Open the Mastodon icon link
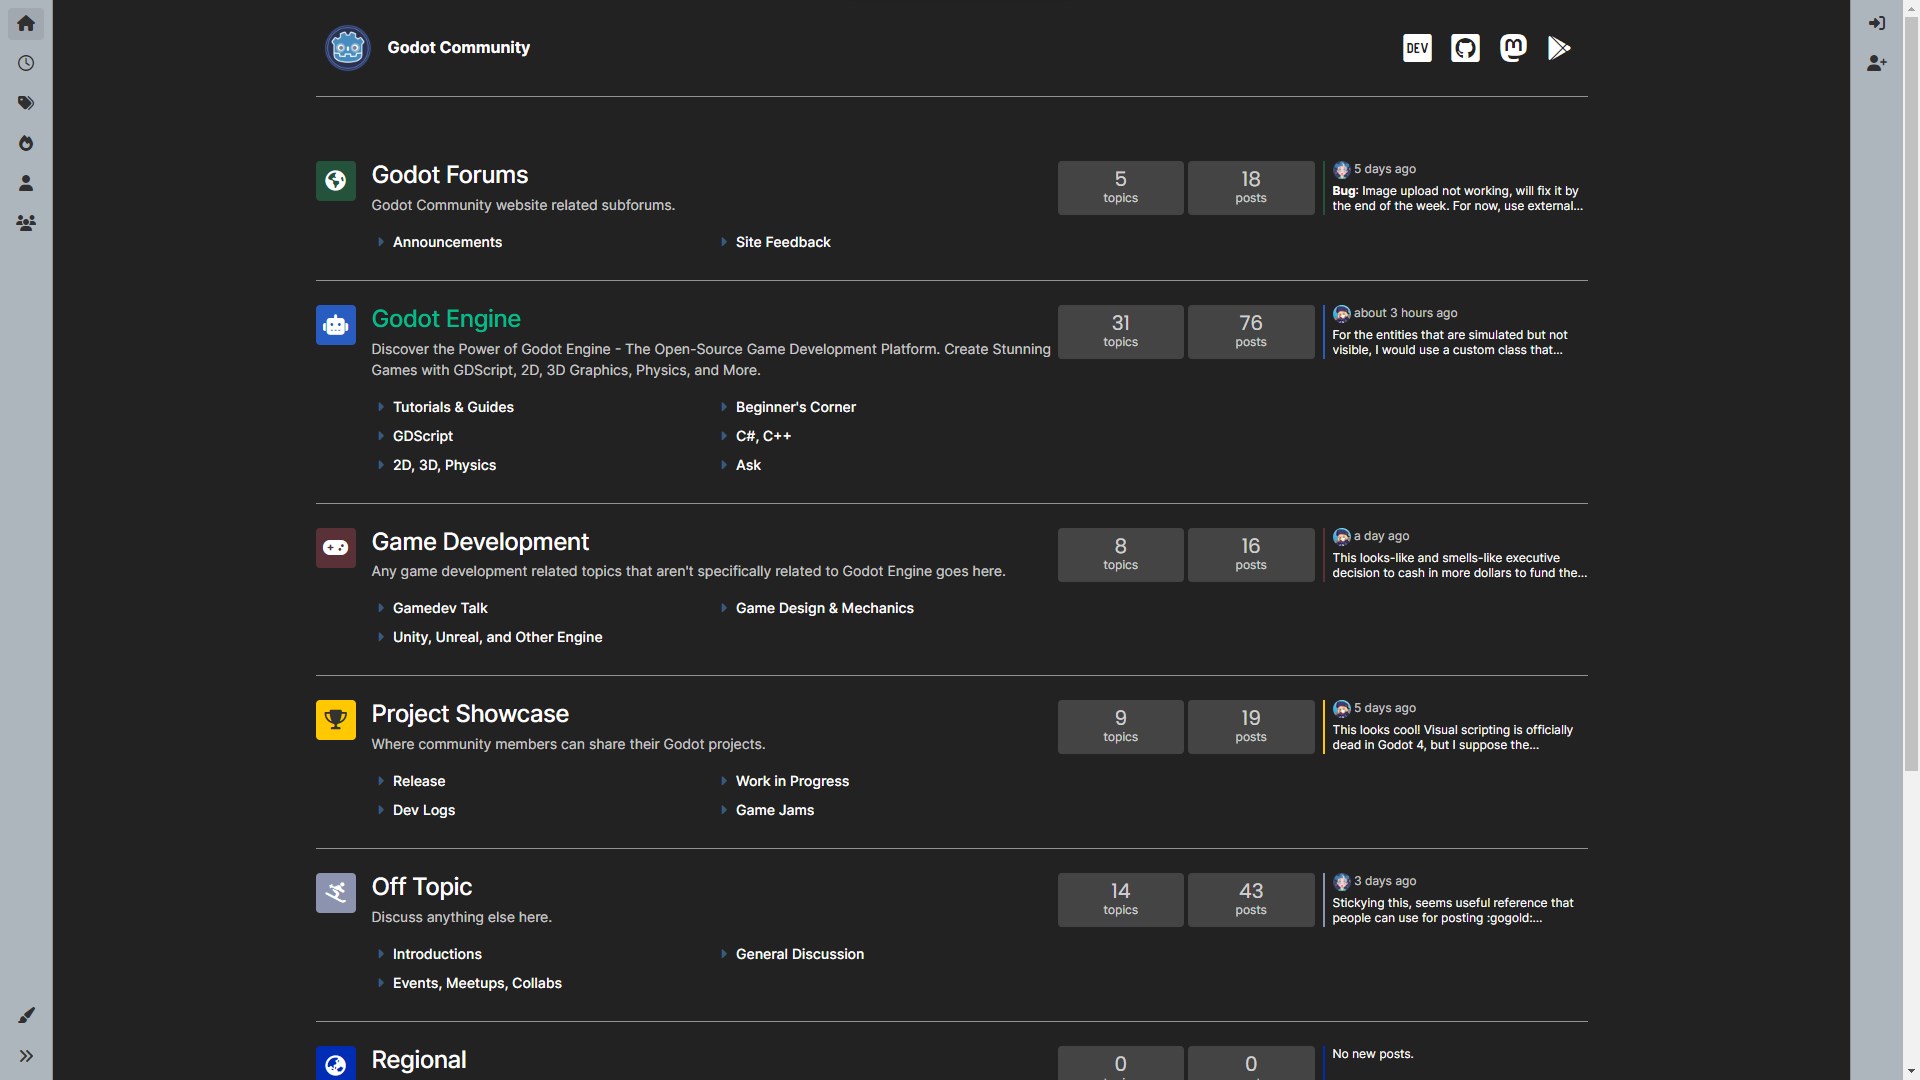 coord(1513,48)
